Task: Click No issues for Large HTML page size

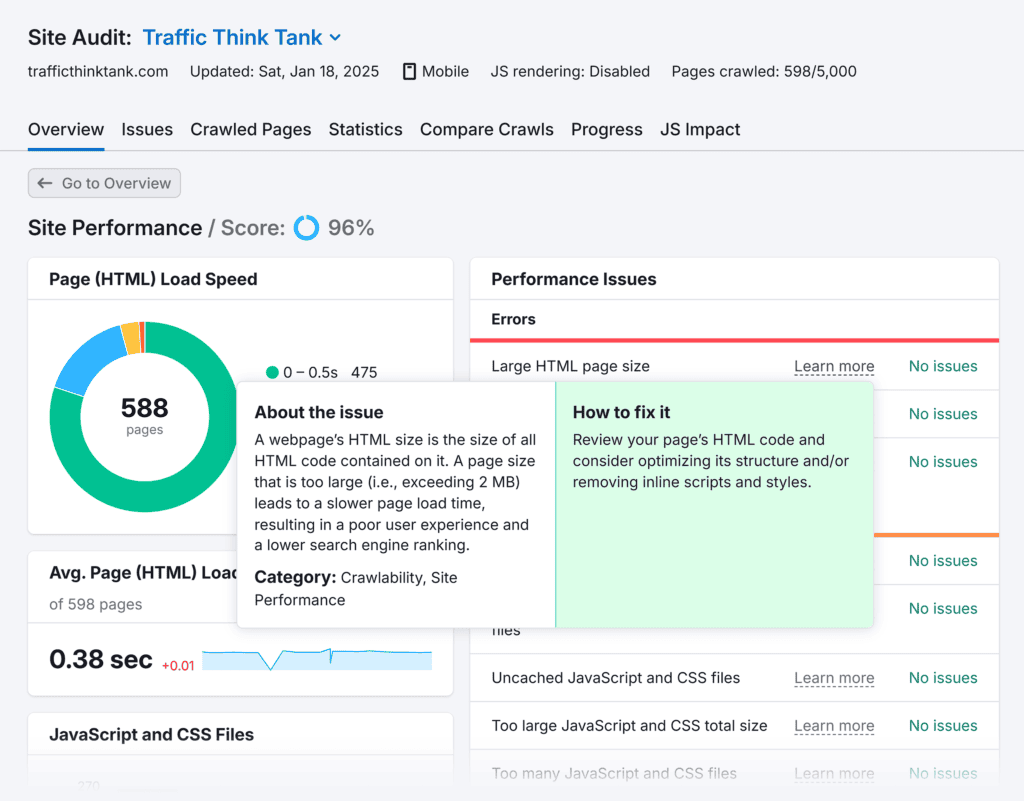Action: (942, 366)
